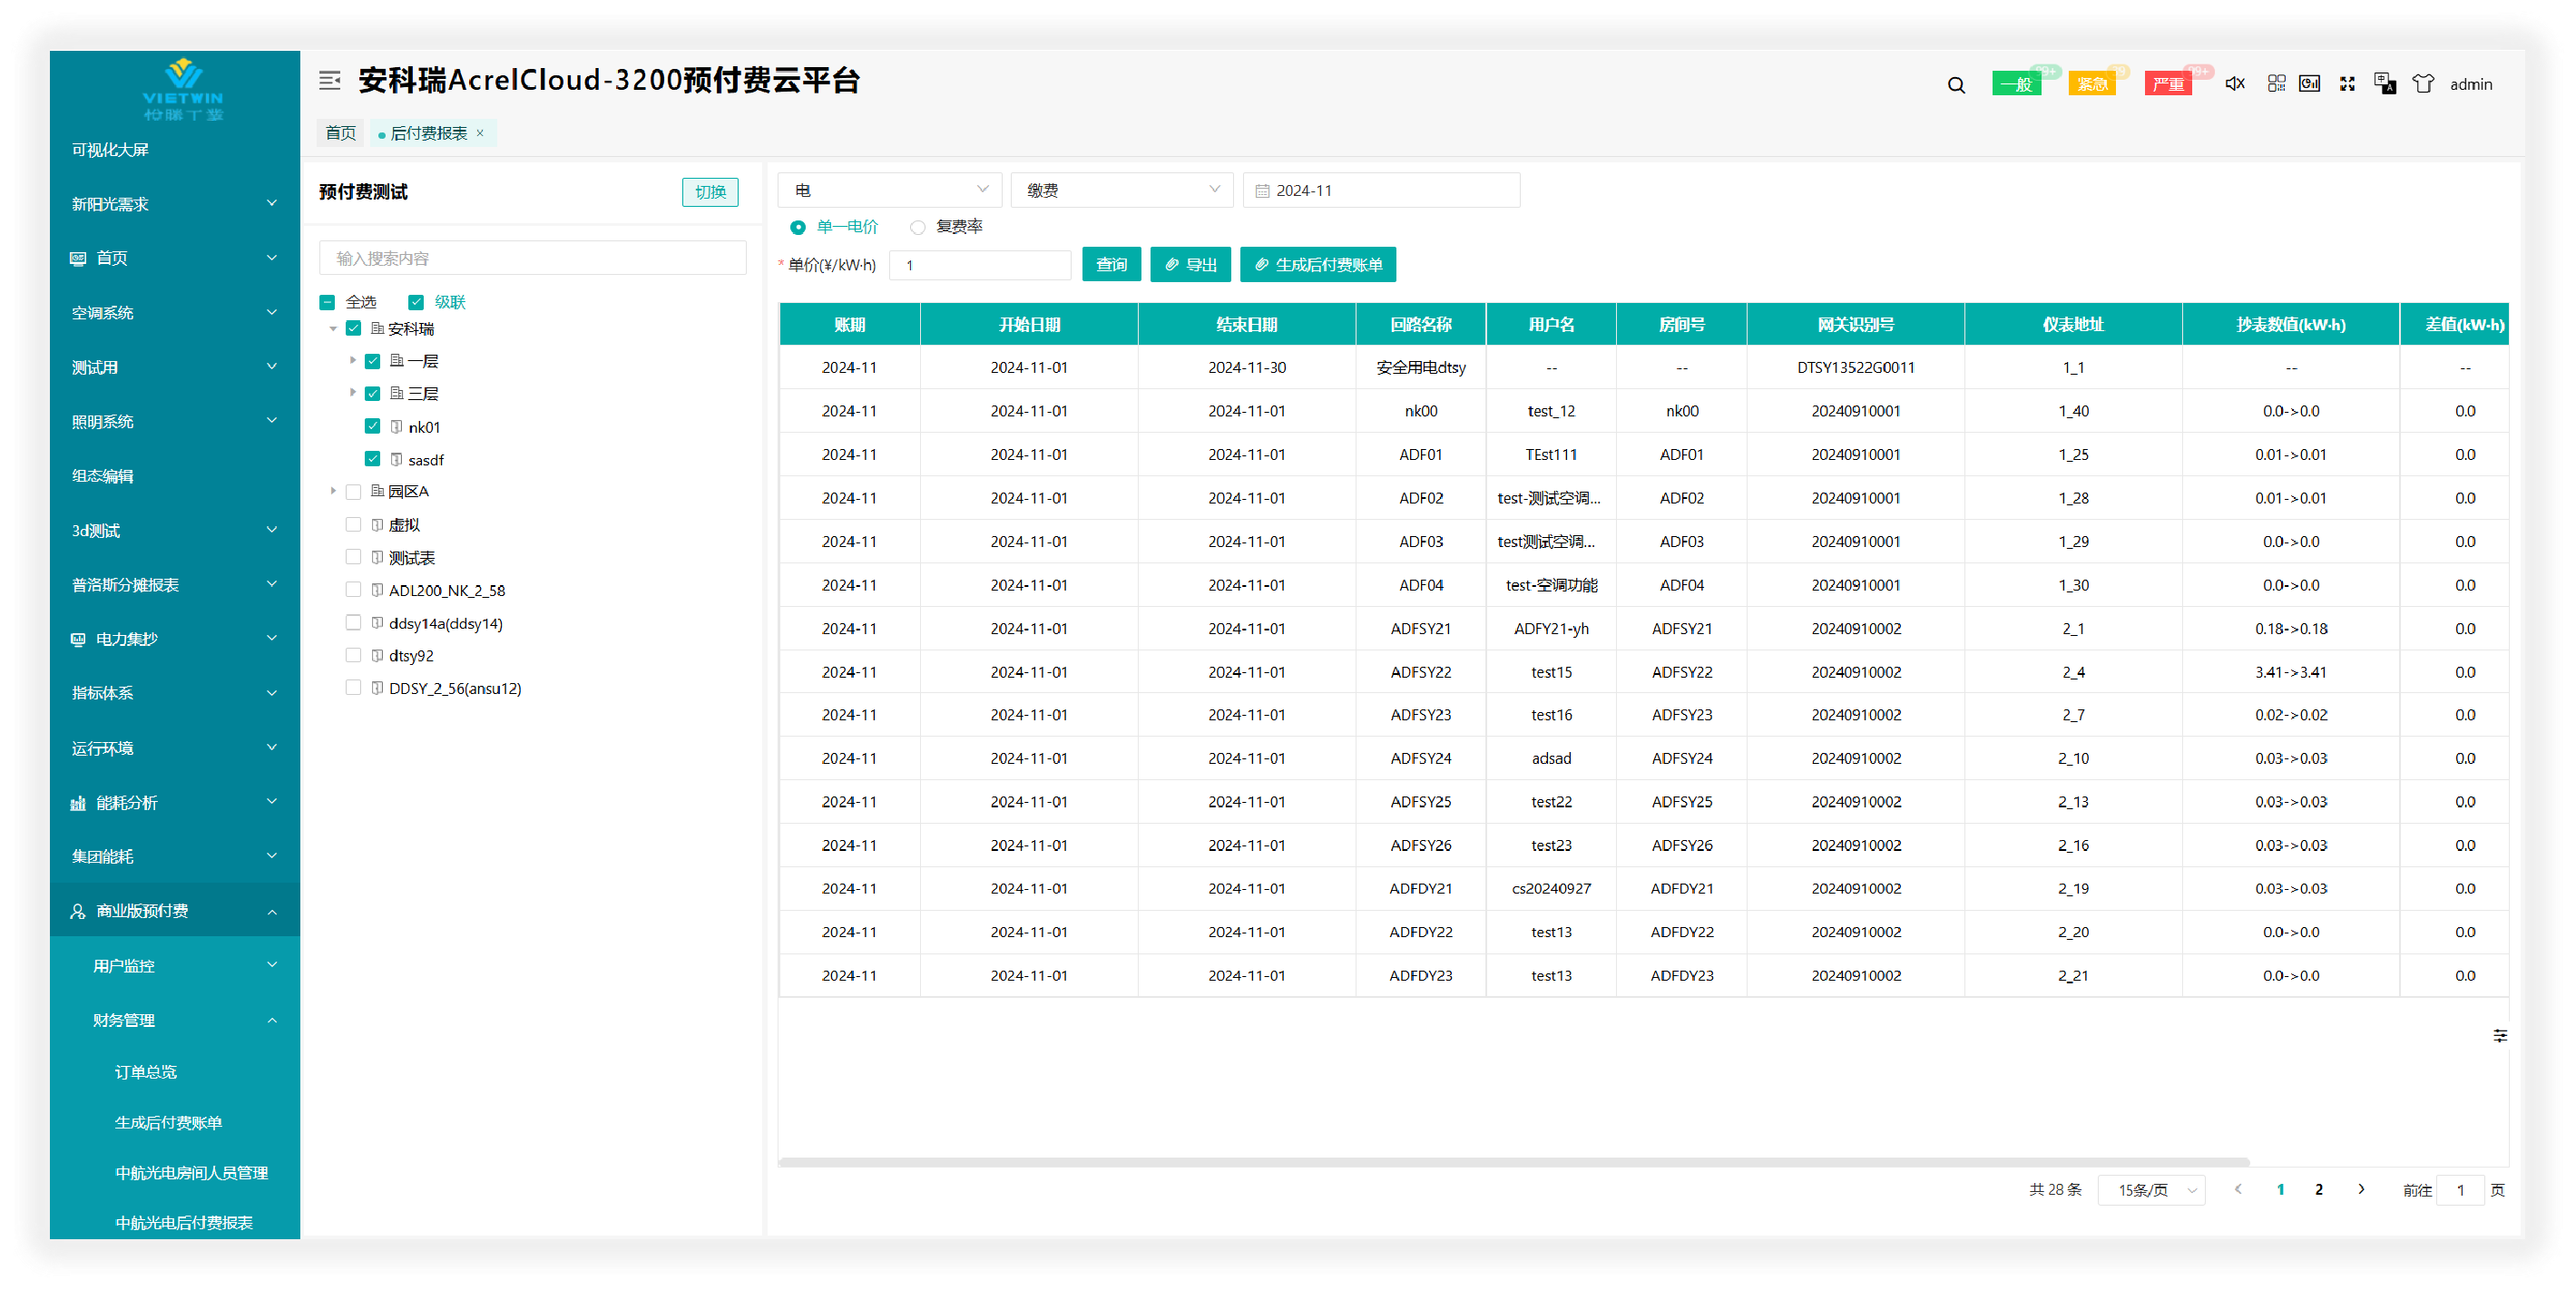Uncheck the 级联 checkbox
This screenshot has height=1290, width=2576.
point(416,302)
